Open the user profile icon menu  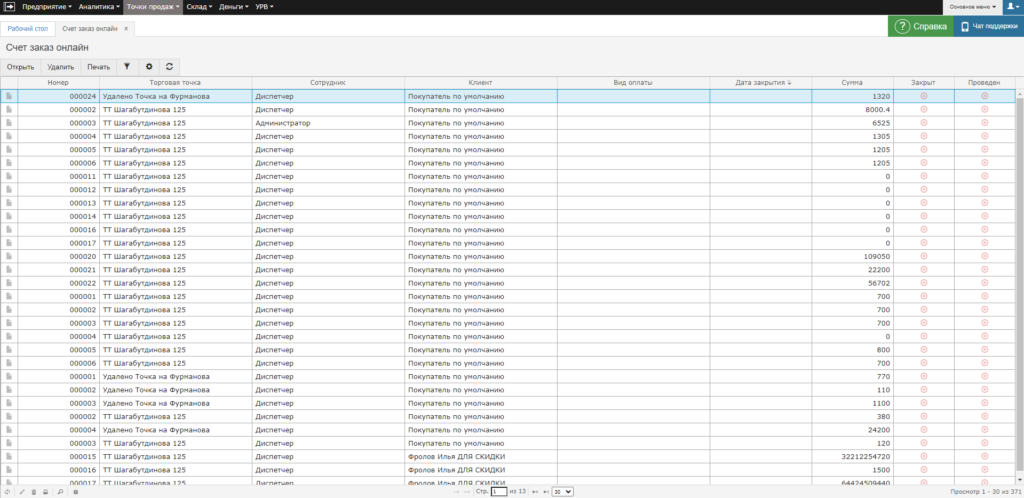pos(1011,7)
